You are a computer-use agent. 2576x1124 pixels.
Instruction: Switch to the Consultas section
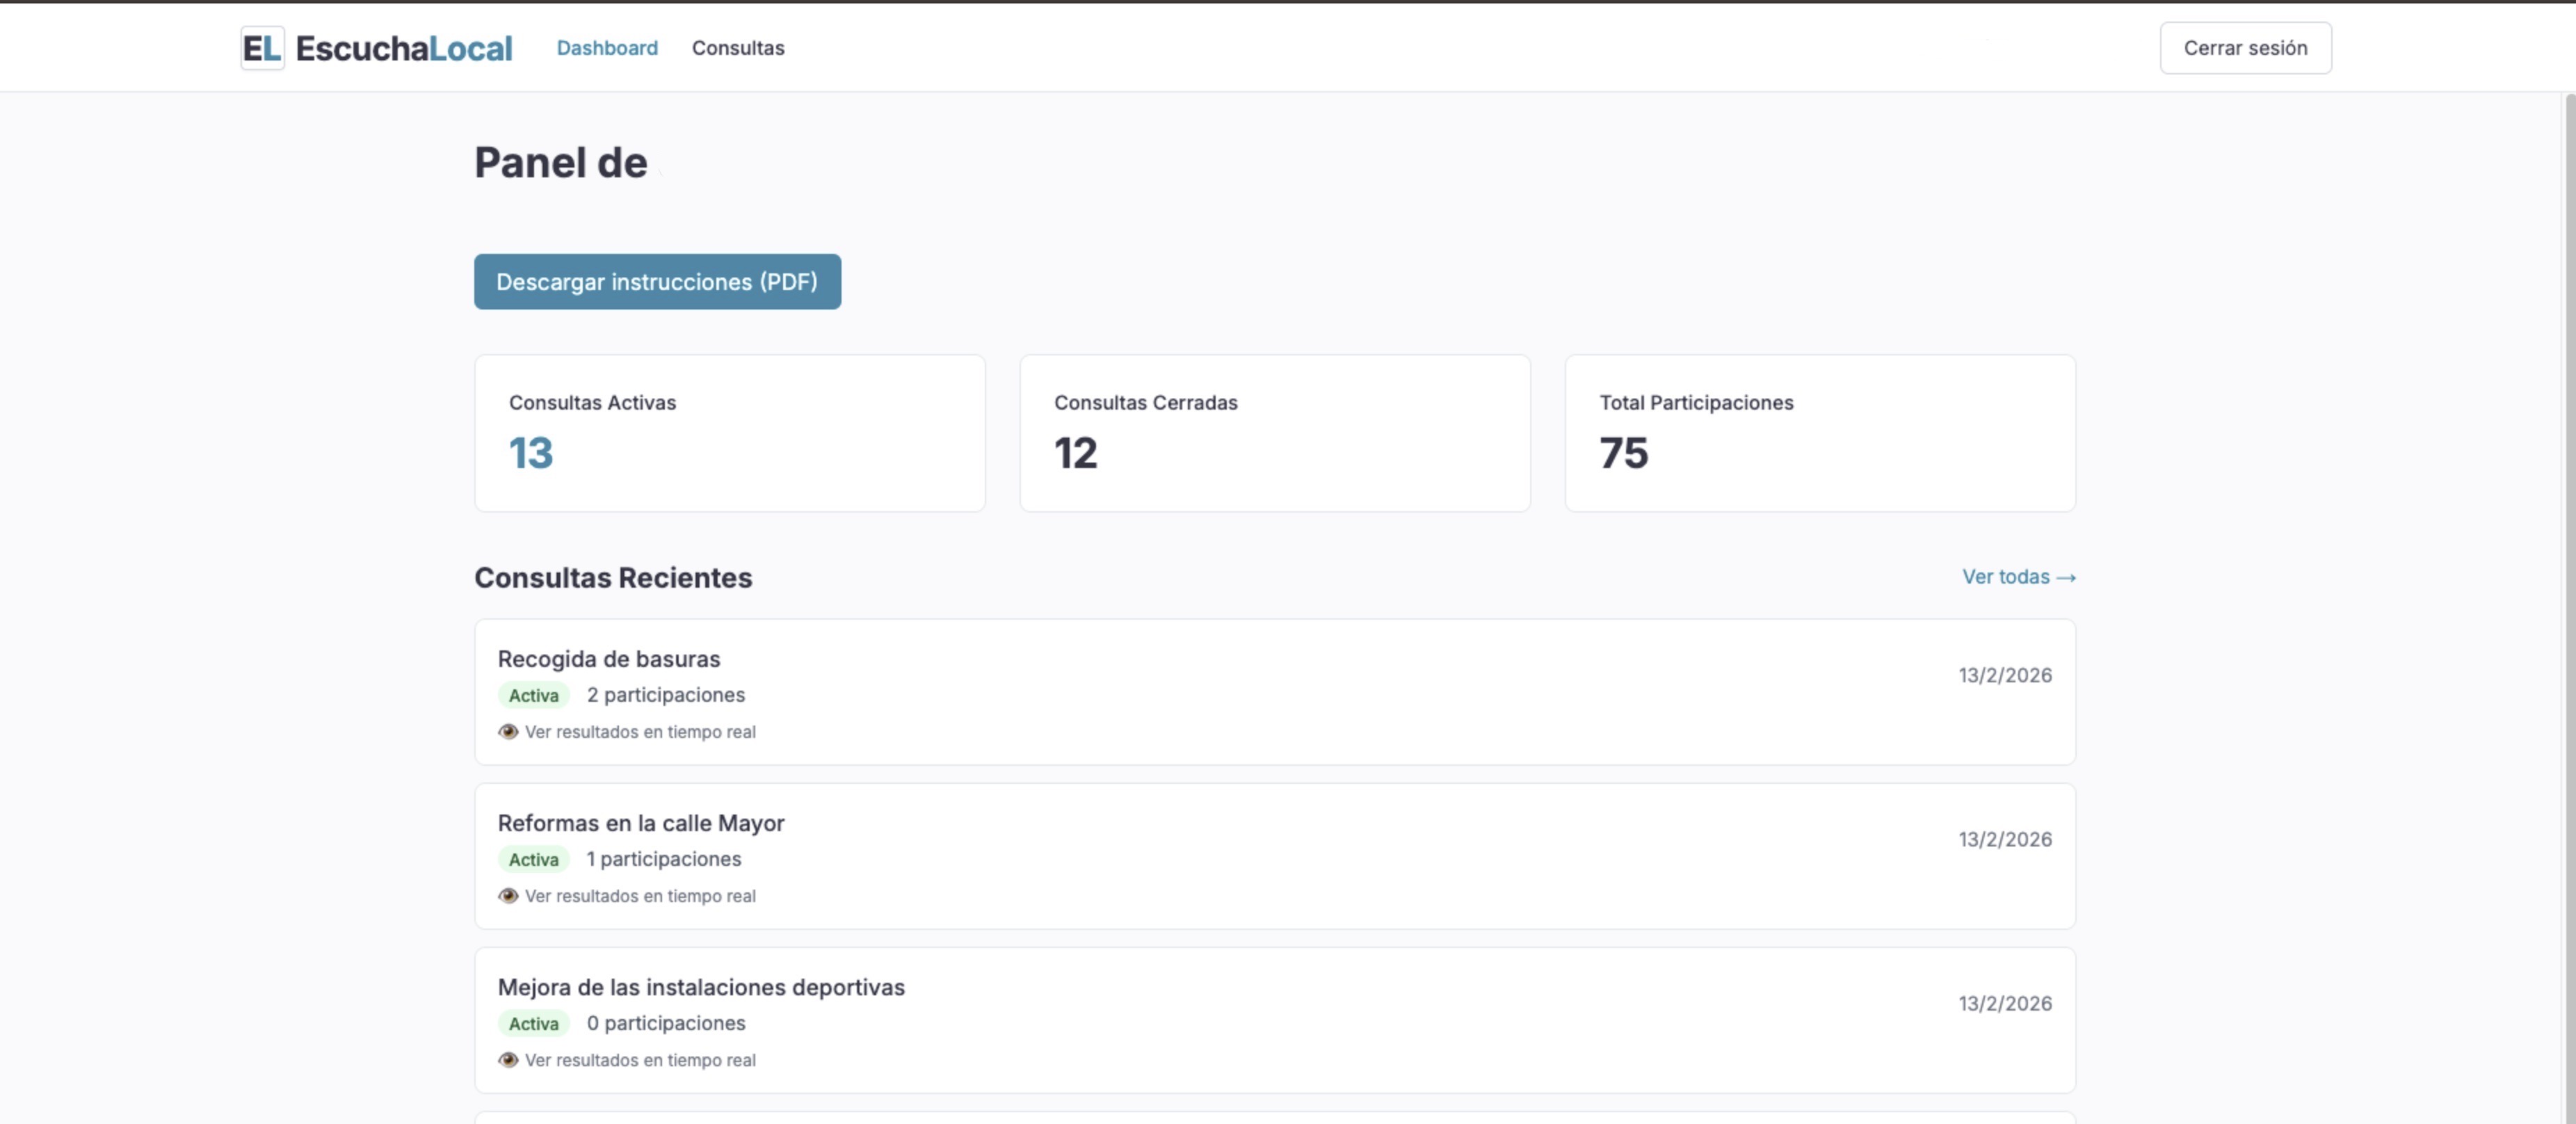tap(738, 47)
